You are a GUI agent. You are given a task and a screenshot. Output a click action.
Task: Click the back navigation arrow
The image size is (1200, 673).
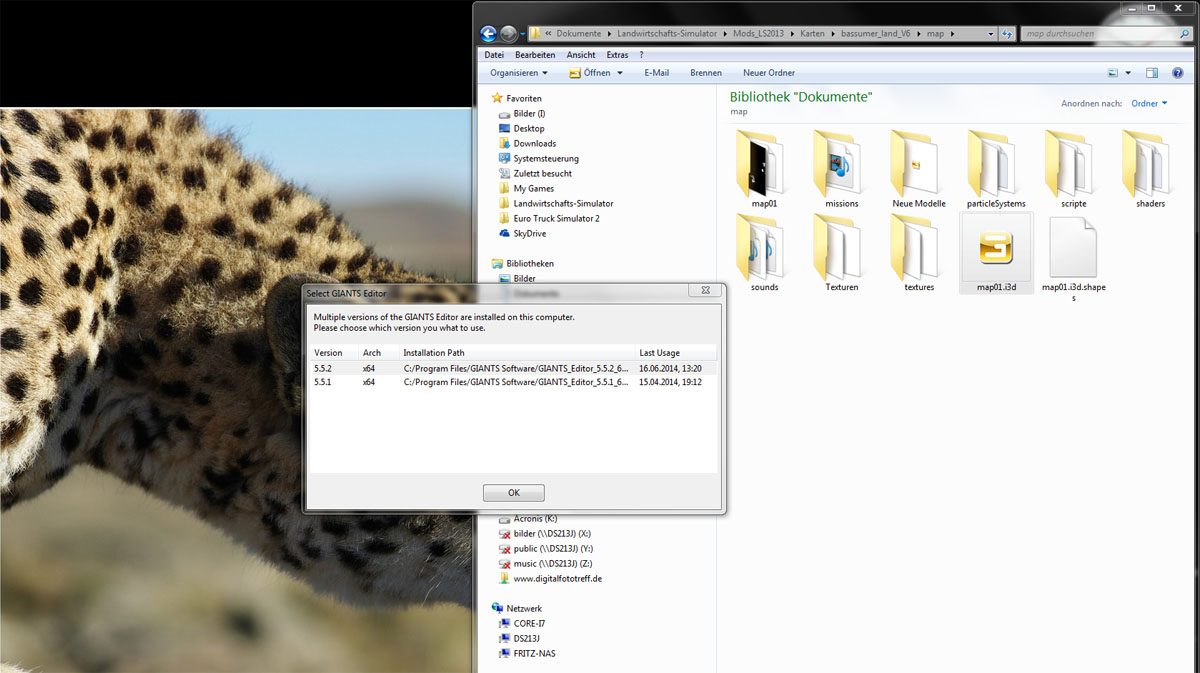488,33
